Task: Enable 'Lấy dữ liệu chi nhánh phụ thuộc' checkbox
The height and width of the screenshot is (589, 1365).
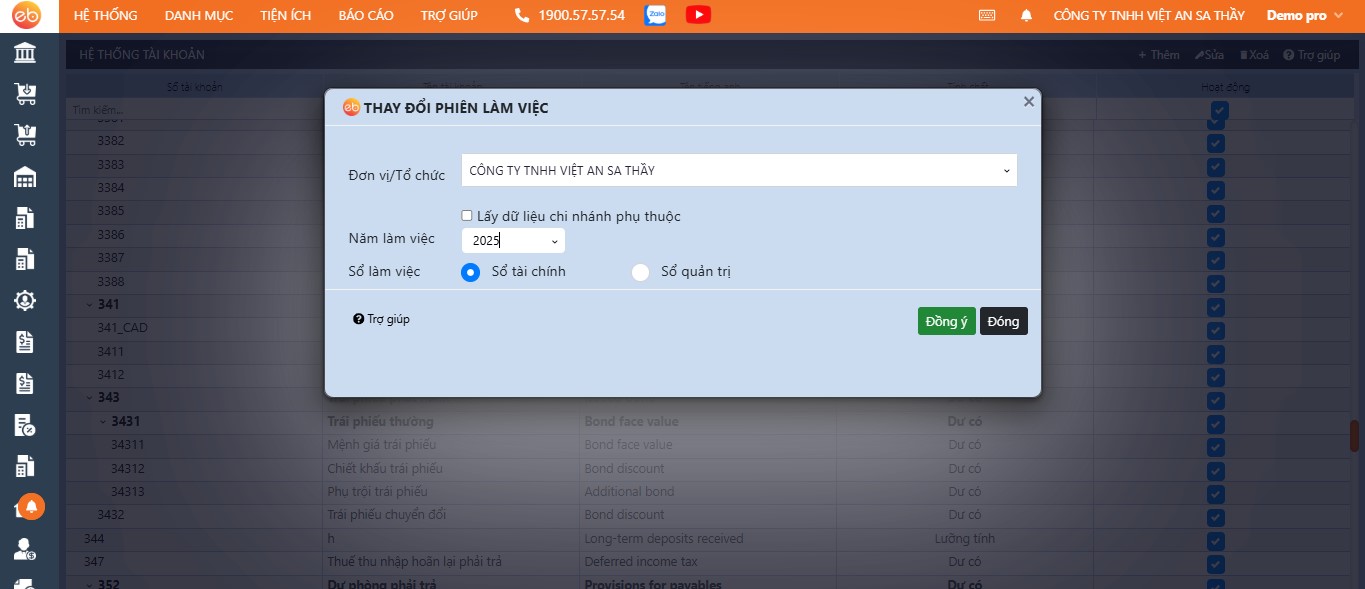Action: coord(467,216)
